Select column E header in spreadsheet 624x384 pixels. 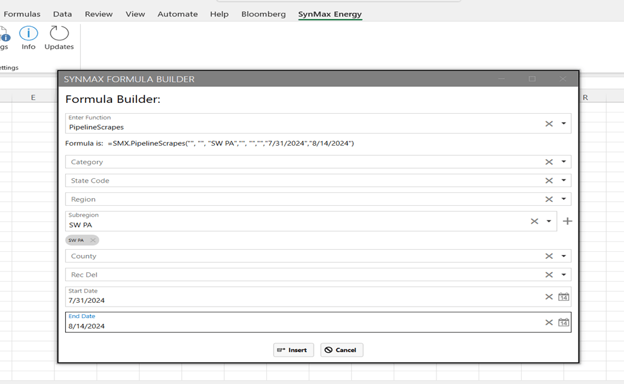[33, 97]
